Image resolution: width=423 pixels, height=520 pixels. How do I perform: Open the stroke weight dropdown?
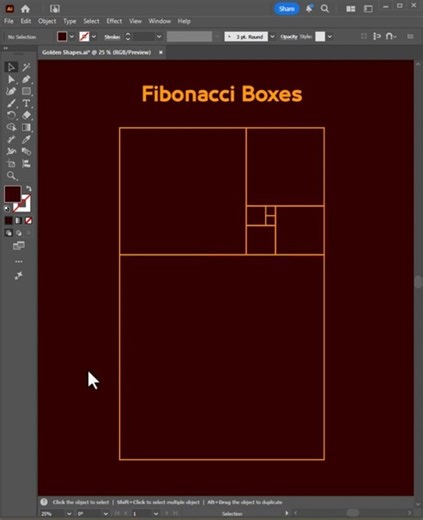pyautogui.click(x=159, y=37)
